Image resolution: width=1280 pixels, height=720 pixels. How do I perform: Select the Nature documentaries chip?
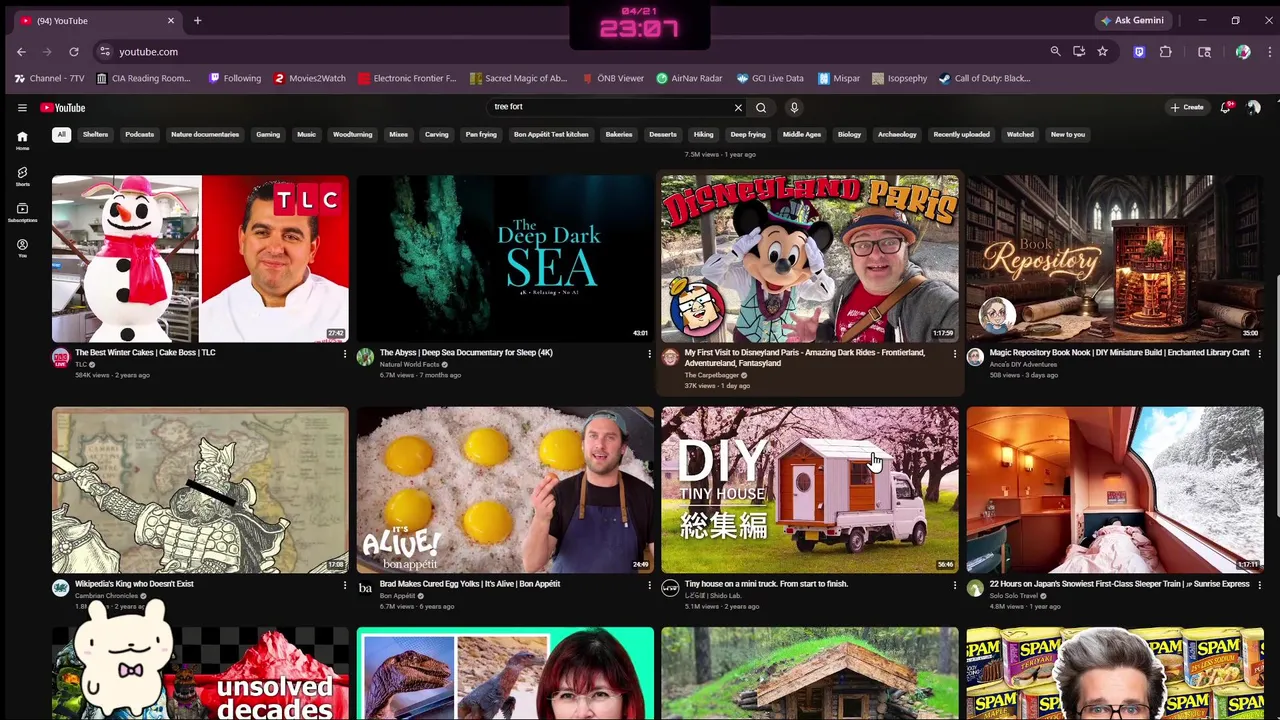pyautogui.click(x=205, y=134)
